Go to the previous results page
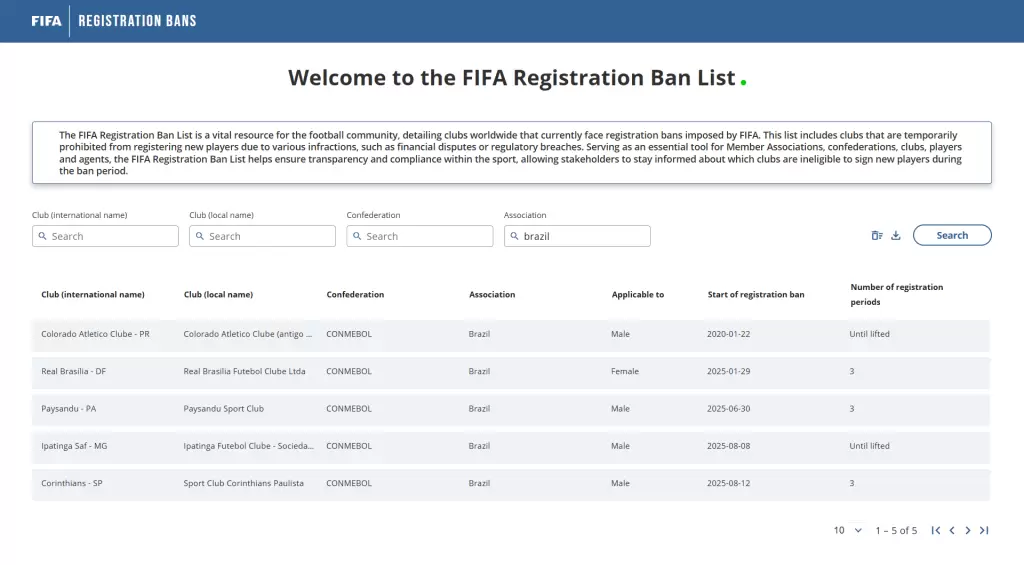 click(952, 531)
